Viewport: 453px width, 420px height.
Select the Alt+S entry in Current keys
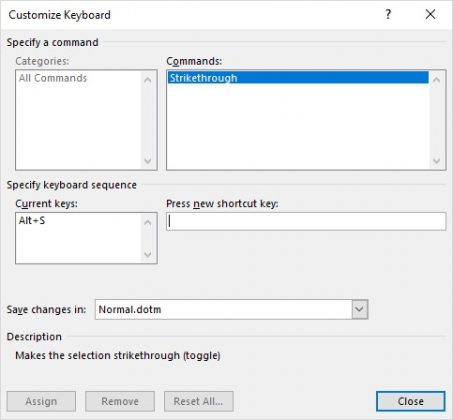tap(32, 221)
